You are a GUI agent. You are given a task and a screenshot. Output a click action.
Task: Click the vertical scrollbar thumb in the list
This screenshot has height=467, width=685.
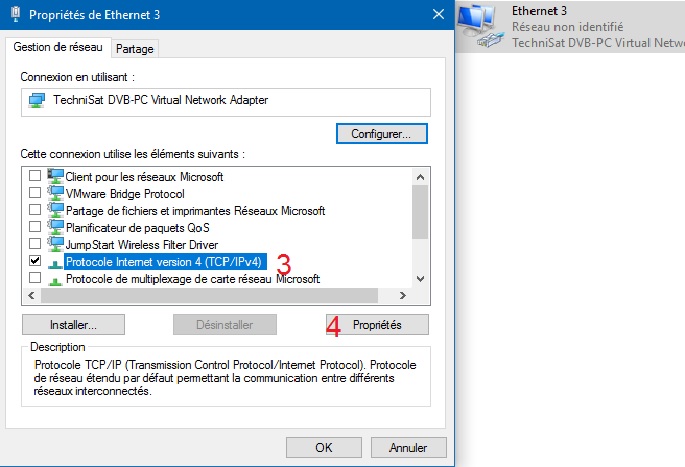420,211
